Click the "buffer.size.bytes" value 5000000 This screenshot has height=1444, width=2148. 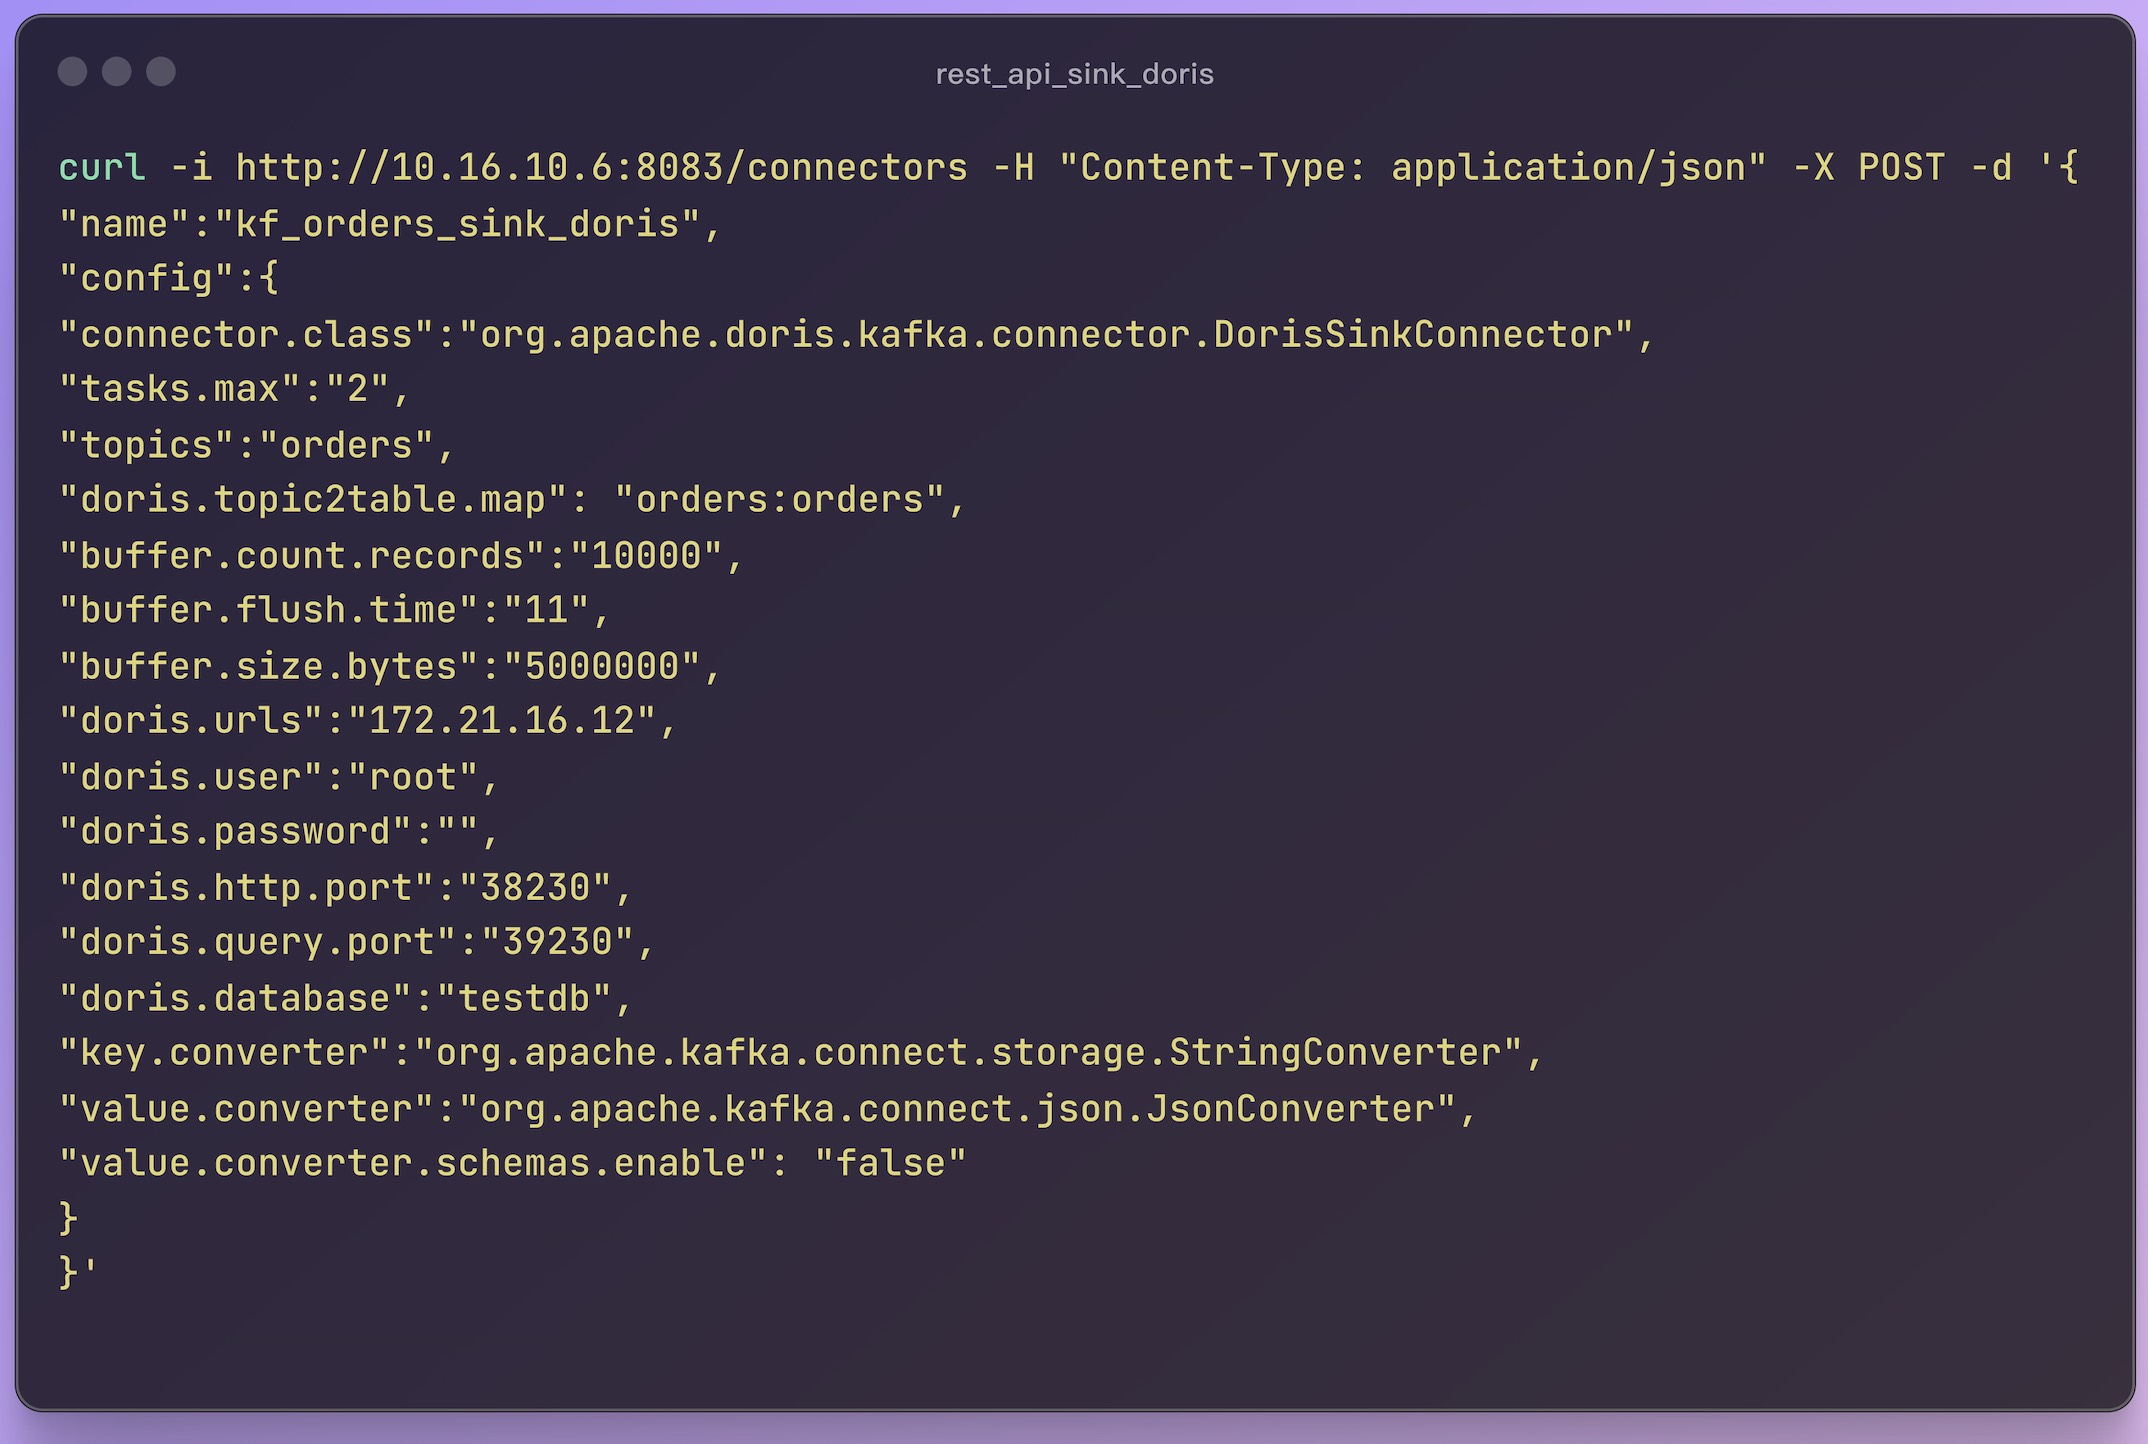[601, 666]
